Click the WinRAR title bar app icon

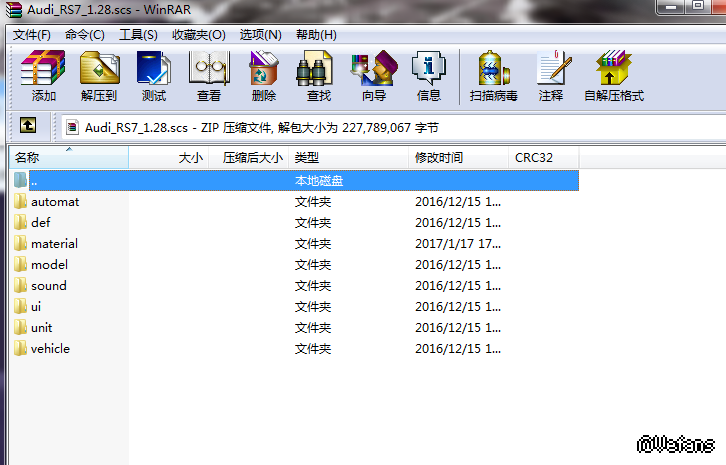coord(13,9)
